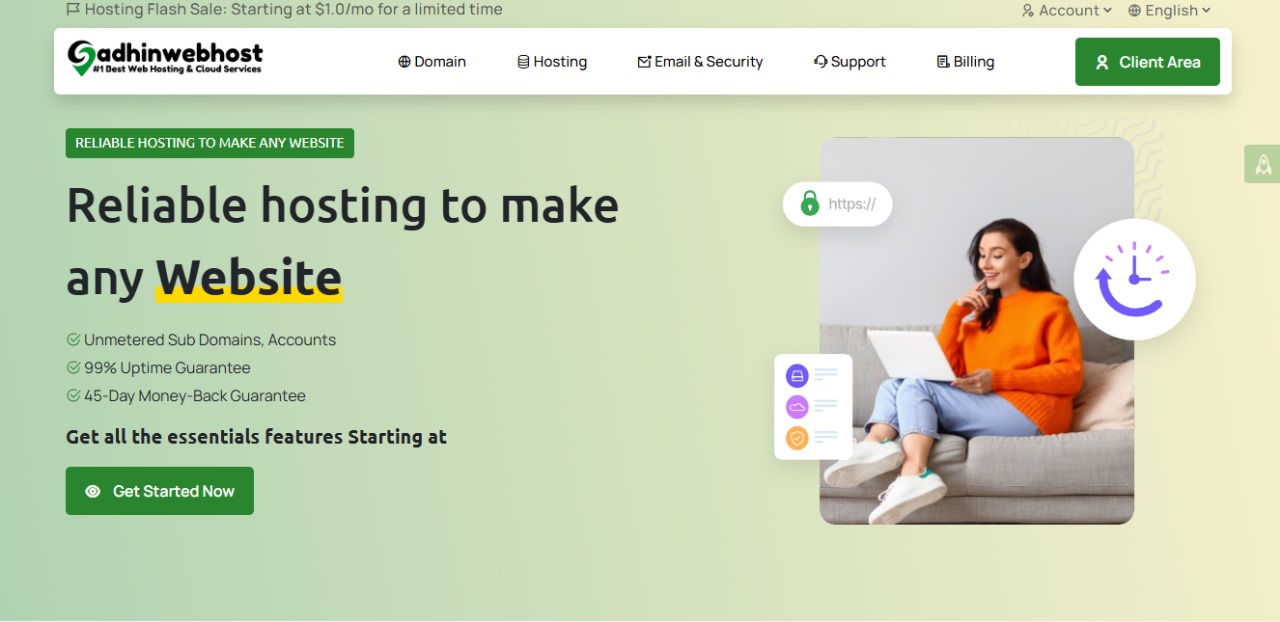Click the rocket icon on right edge

(x=1262, y=164)
